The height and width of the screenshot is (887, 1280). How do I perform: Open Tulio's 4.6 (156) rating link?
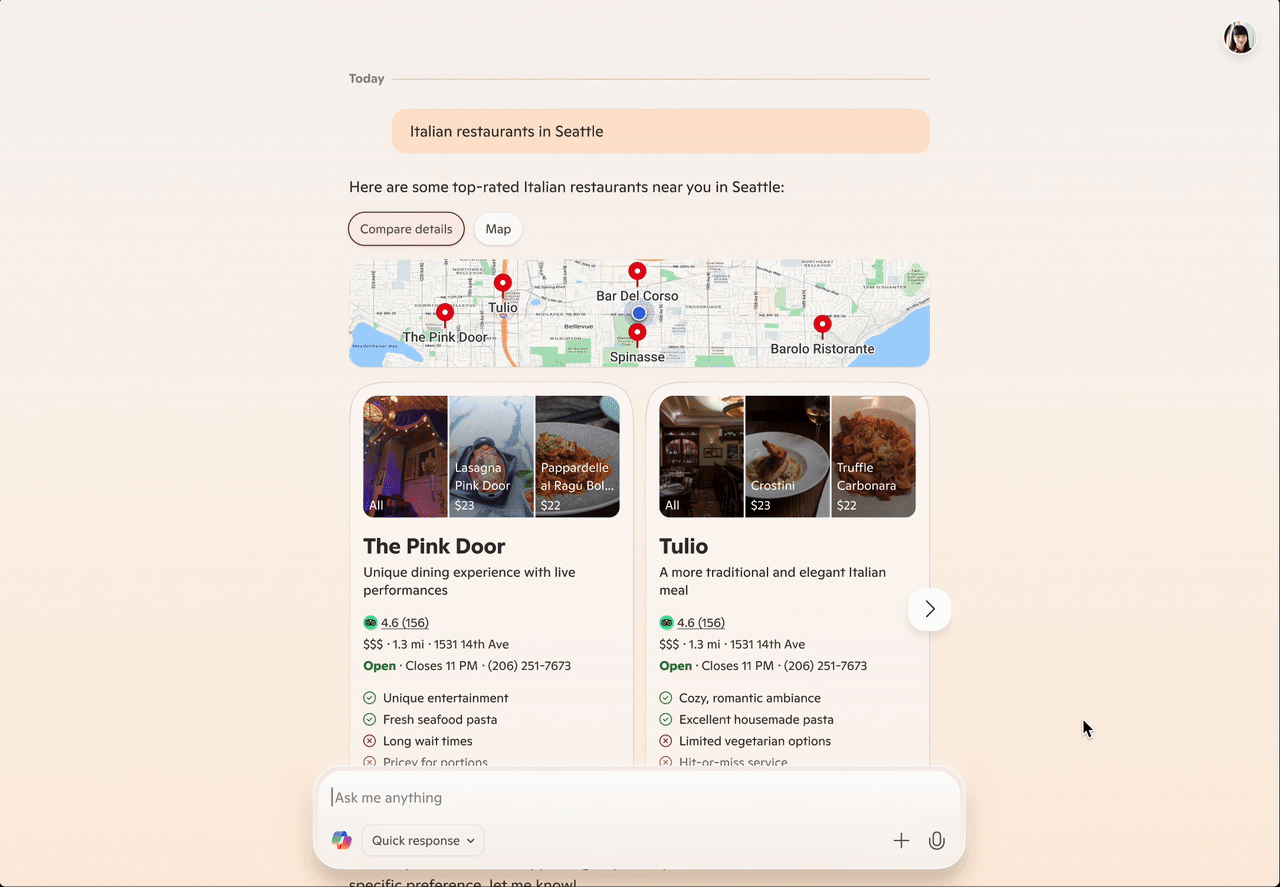click(x=700, y=623)
